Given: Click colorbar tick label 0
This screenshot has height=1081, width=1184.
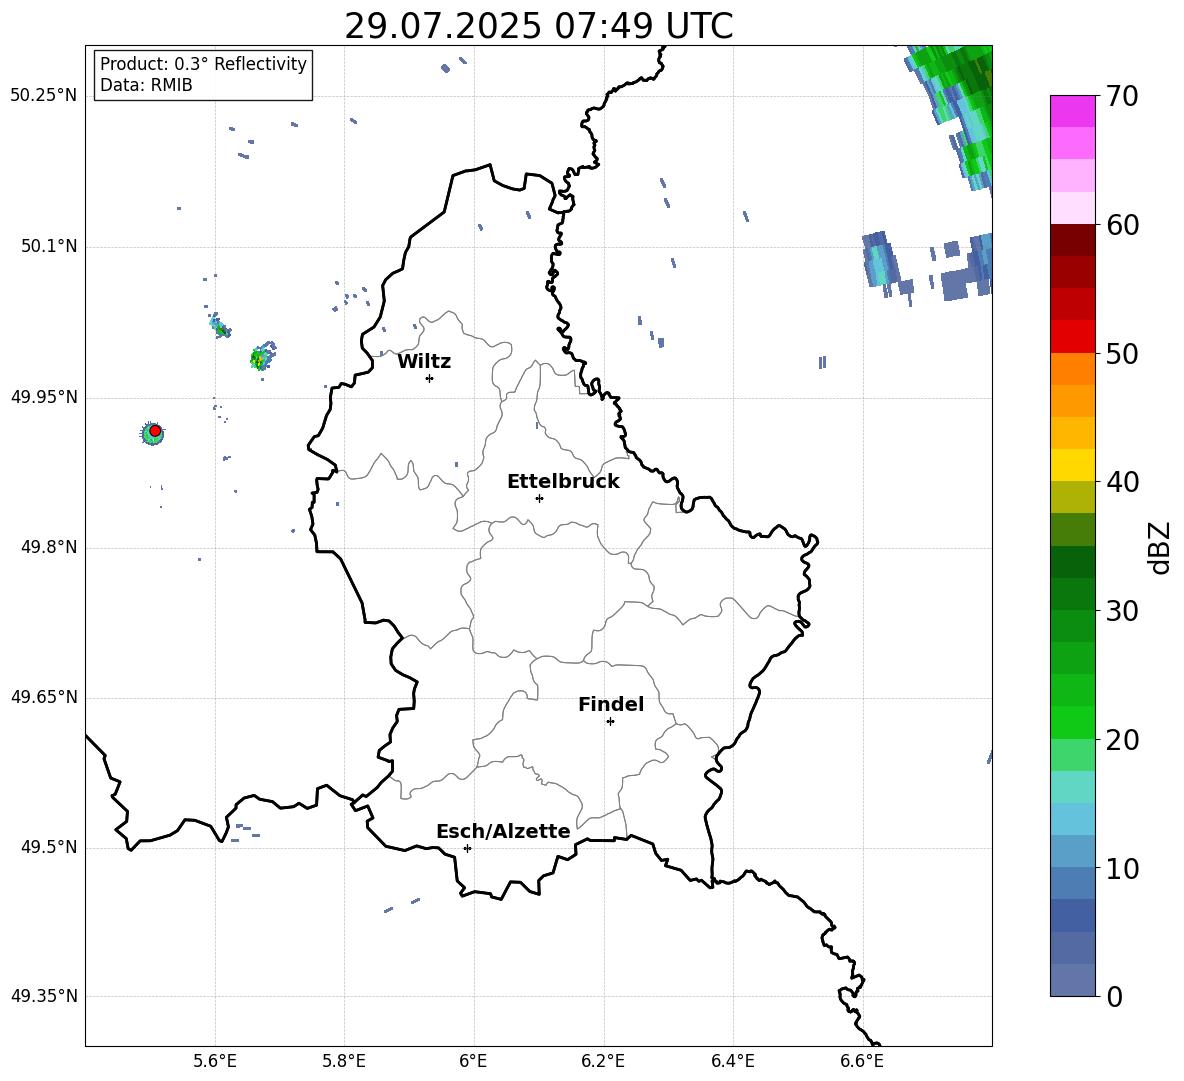Looking at the screenshot, I should click(x=1114, y=996).
